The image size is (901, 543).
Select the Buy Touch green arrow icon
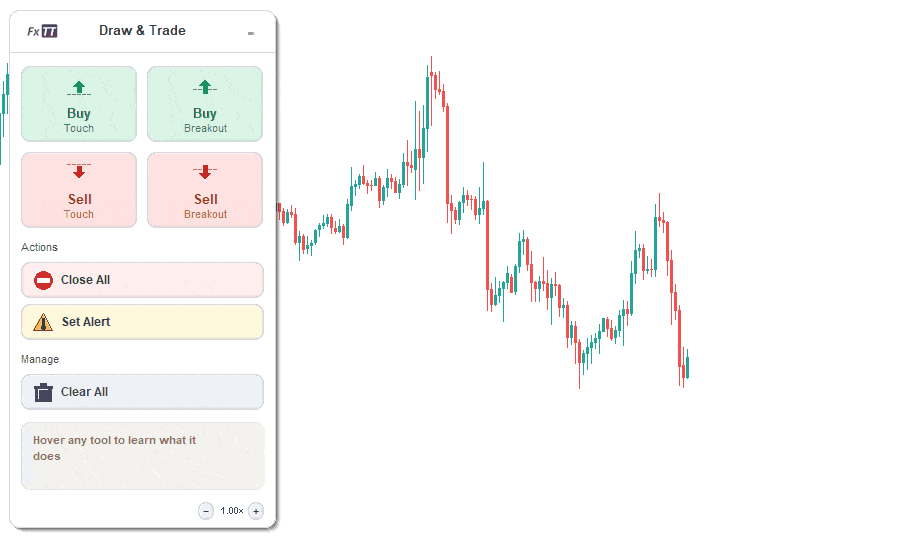(79, 88)
